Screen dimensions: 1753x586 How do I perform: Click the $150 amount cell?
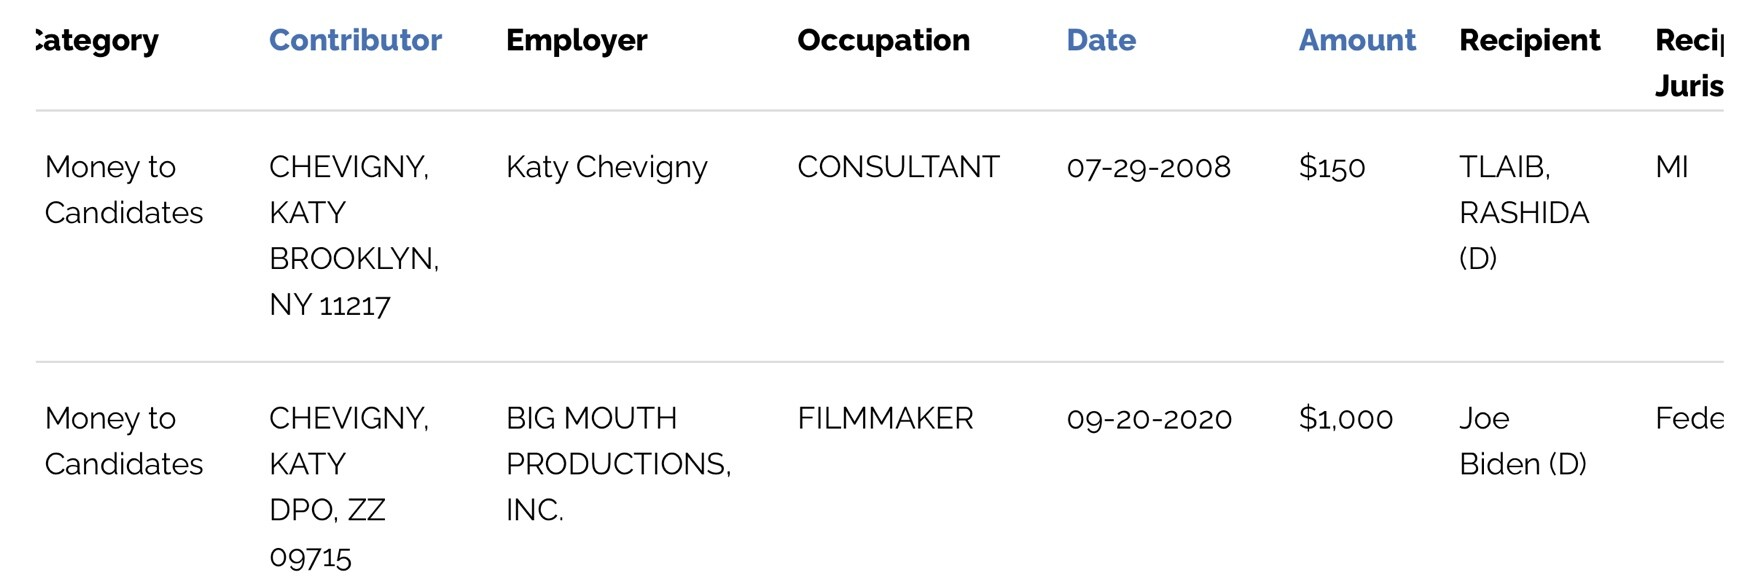[x=1331, y=167]
